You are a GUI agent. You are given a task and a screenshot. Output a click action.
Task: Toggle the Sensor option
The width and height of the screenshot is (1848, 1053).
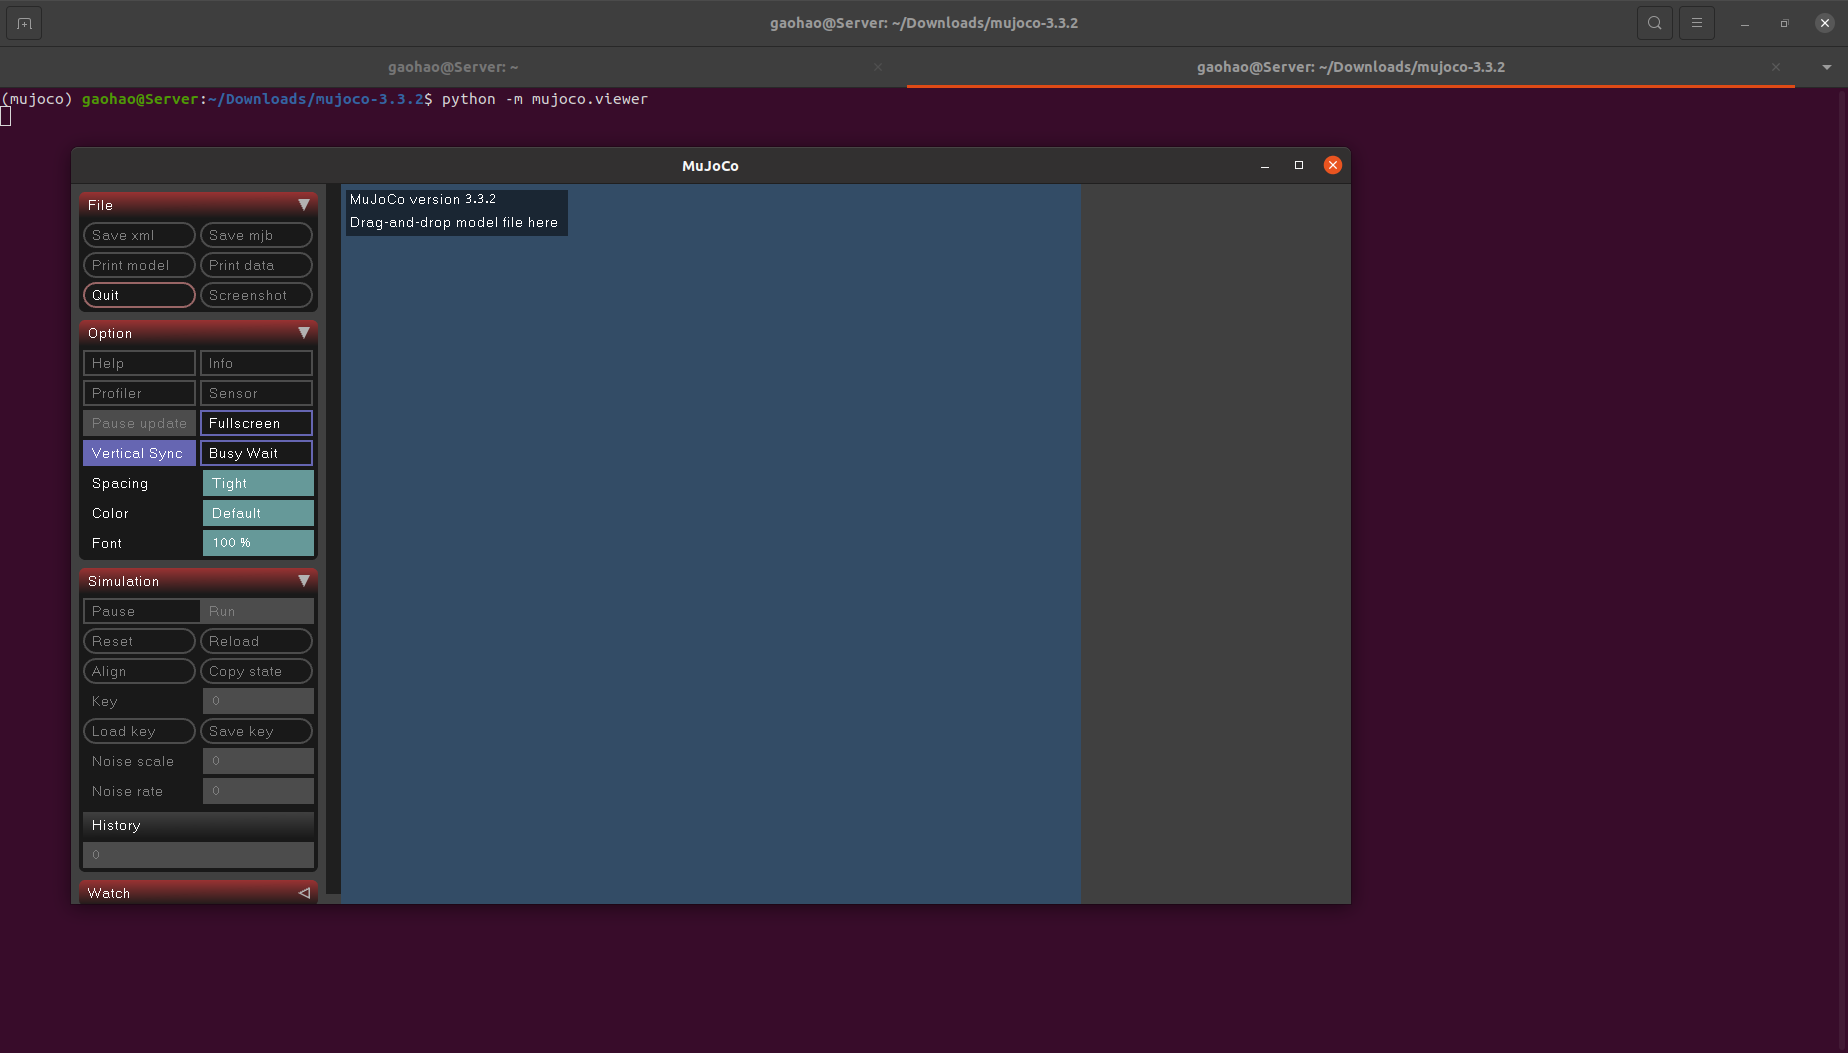[256, 393]
